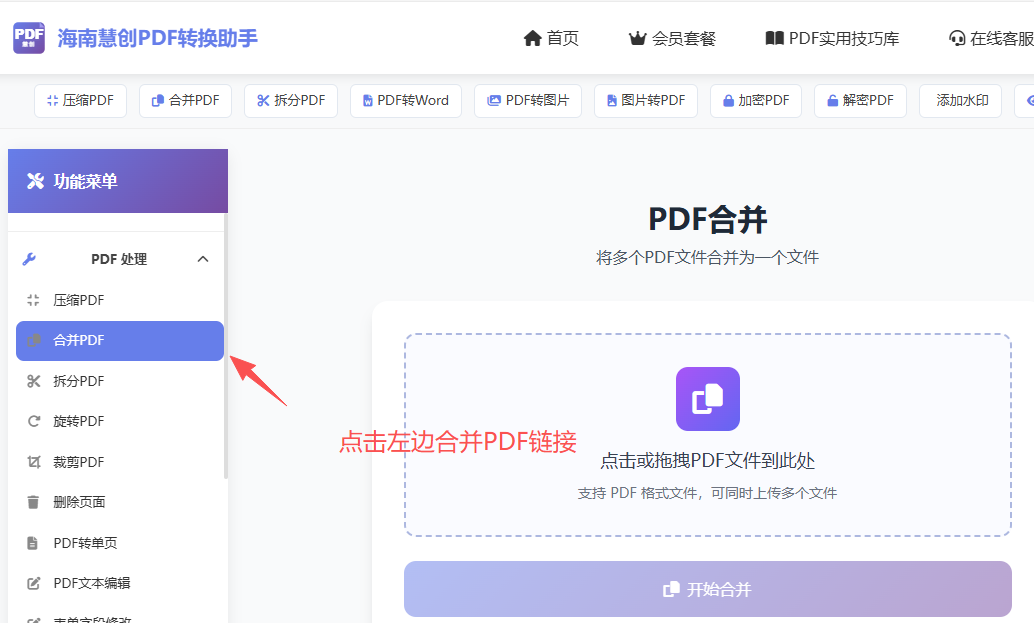The image size is (1034, 623).
Task: Click the Word file icon in the PDF转Word button
Action: coord(368,101)
